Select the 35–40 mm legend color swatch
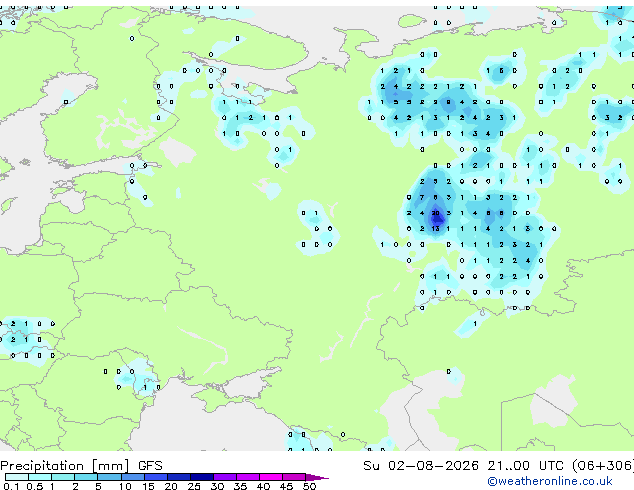Screen dimensions: 634x490 pos(248,477)
